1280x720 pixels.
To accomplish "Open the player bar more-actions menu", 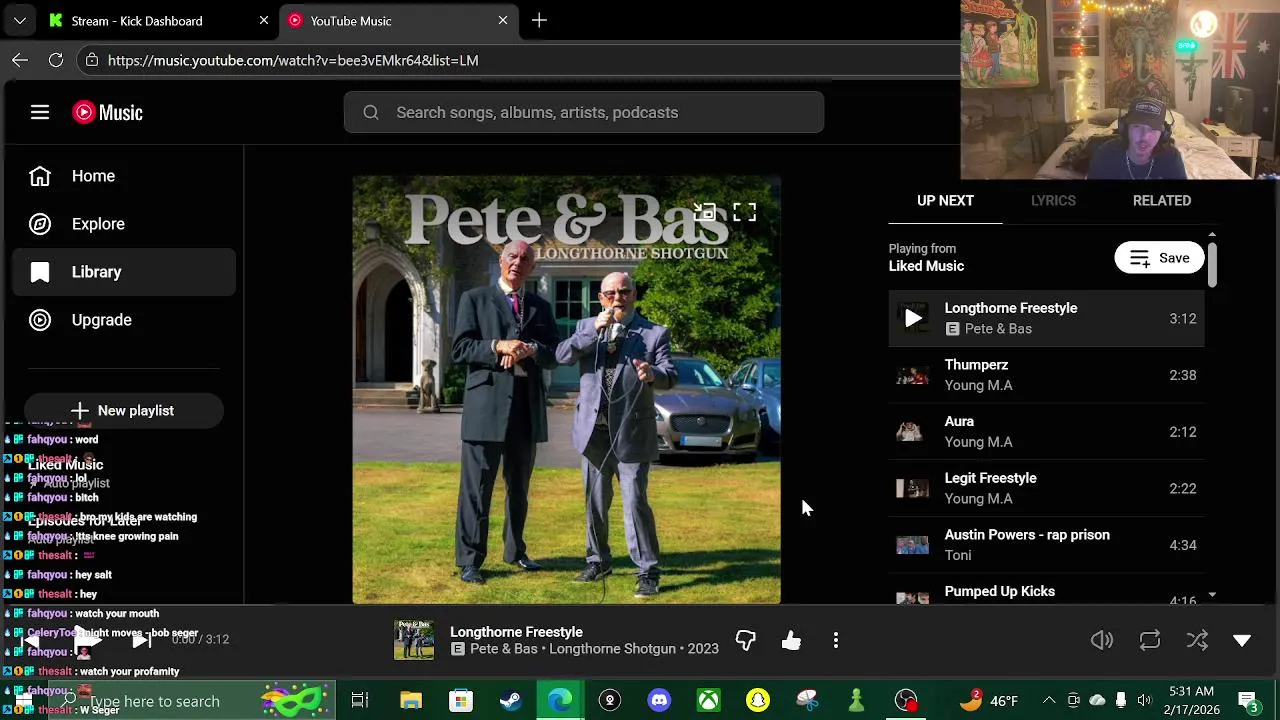I will point(836,640).
